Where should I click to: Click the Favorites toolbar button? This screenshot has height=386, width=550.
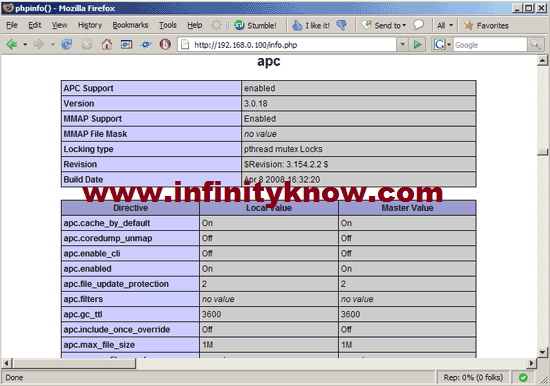[x=486, y=25]
